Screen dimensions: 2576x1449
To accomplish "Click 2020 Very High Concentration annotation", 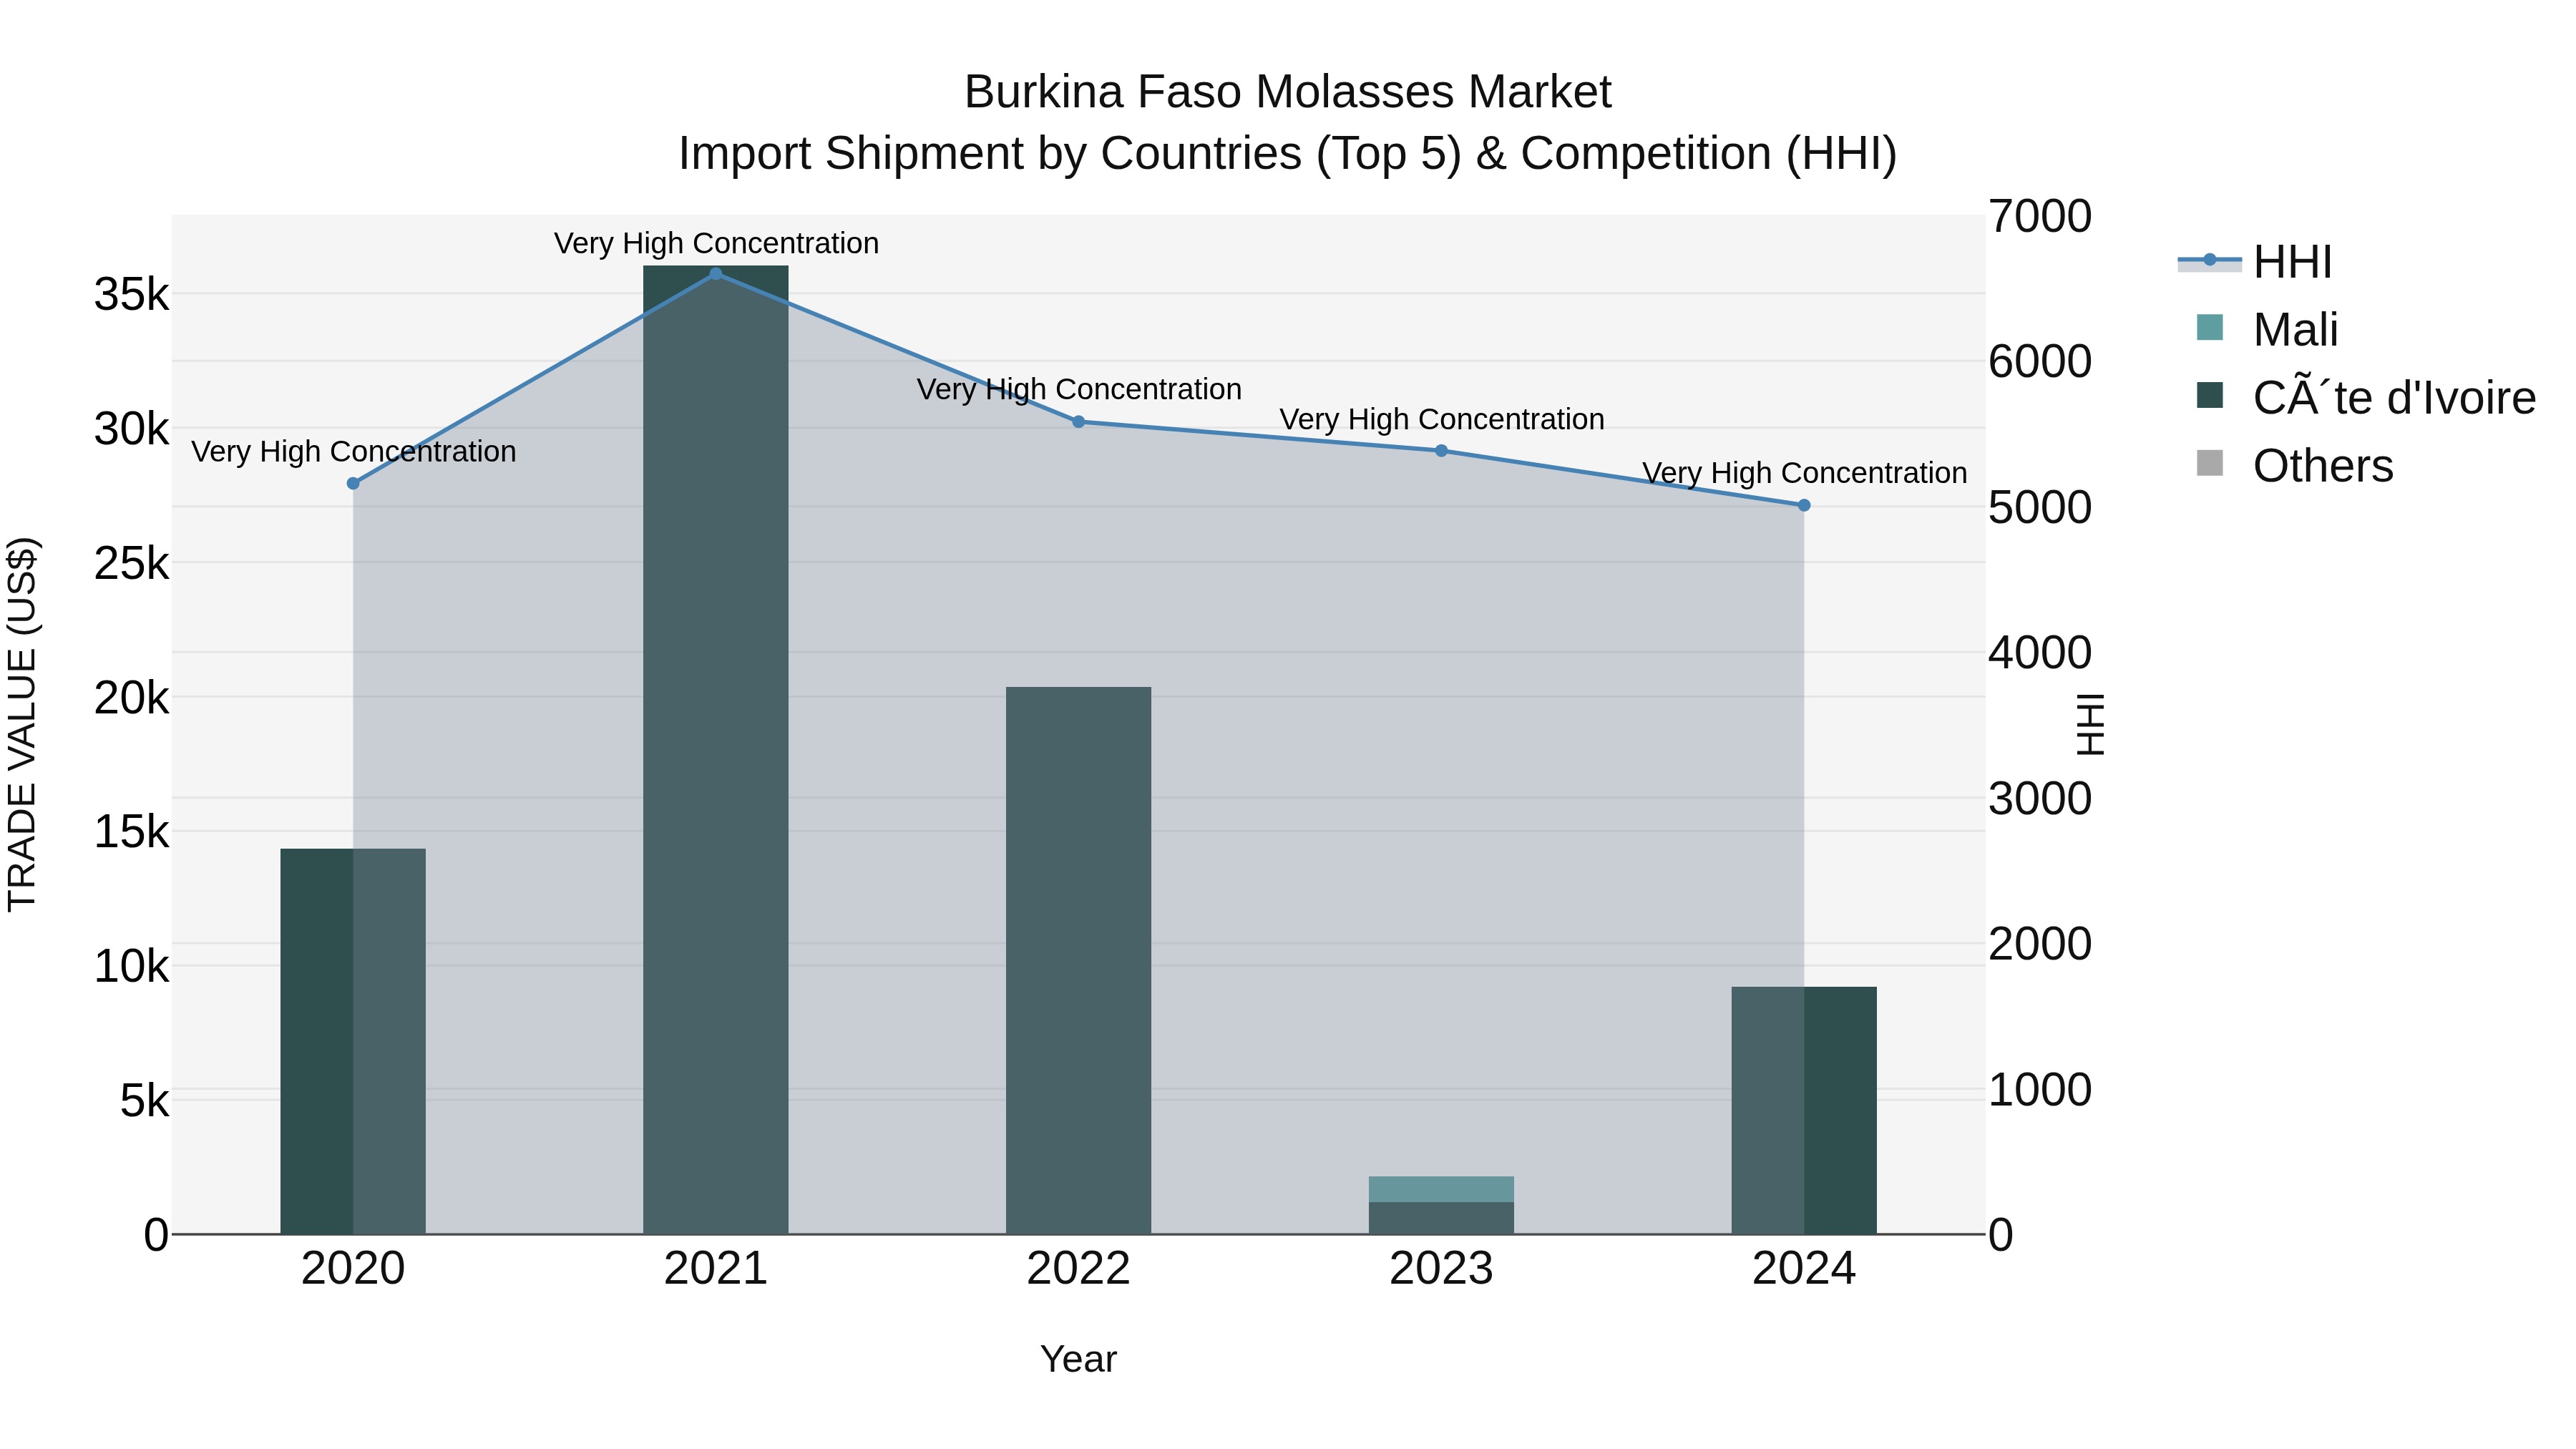I will [354, 452].
